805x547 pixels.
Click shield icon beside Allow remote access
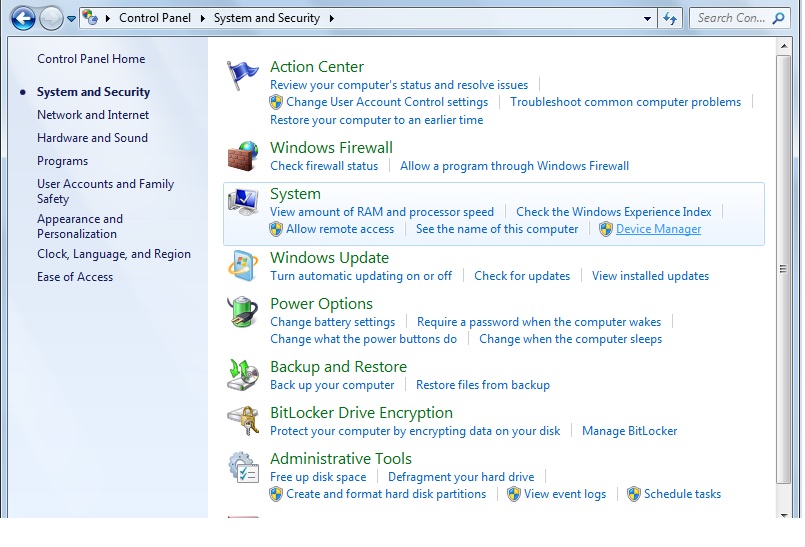(276, 229)
